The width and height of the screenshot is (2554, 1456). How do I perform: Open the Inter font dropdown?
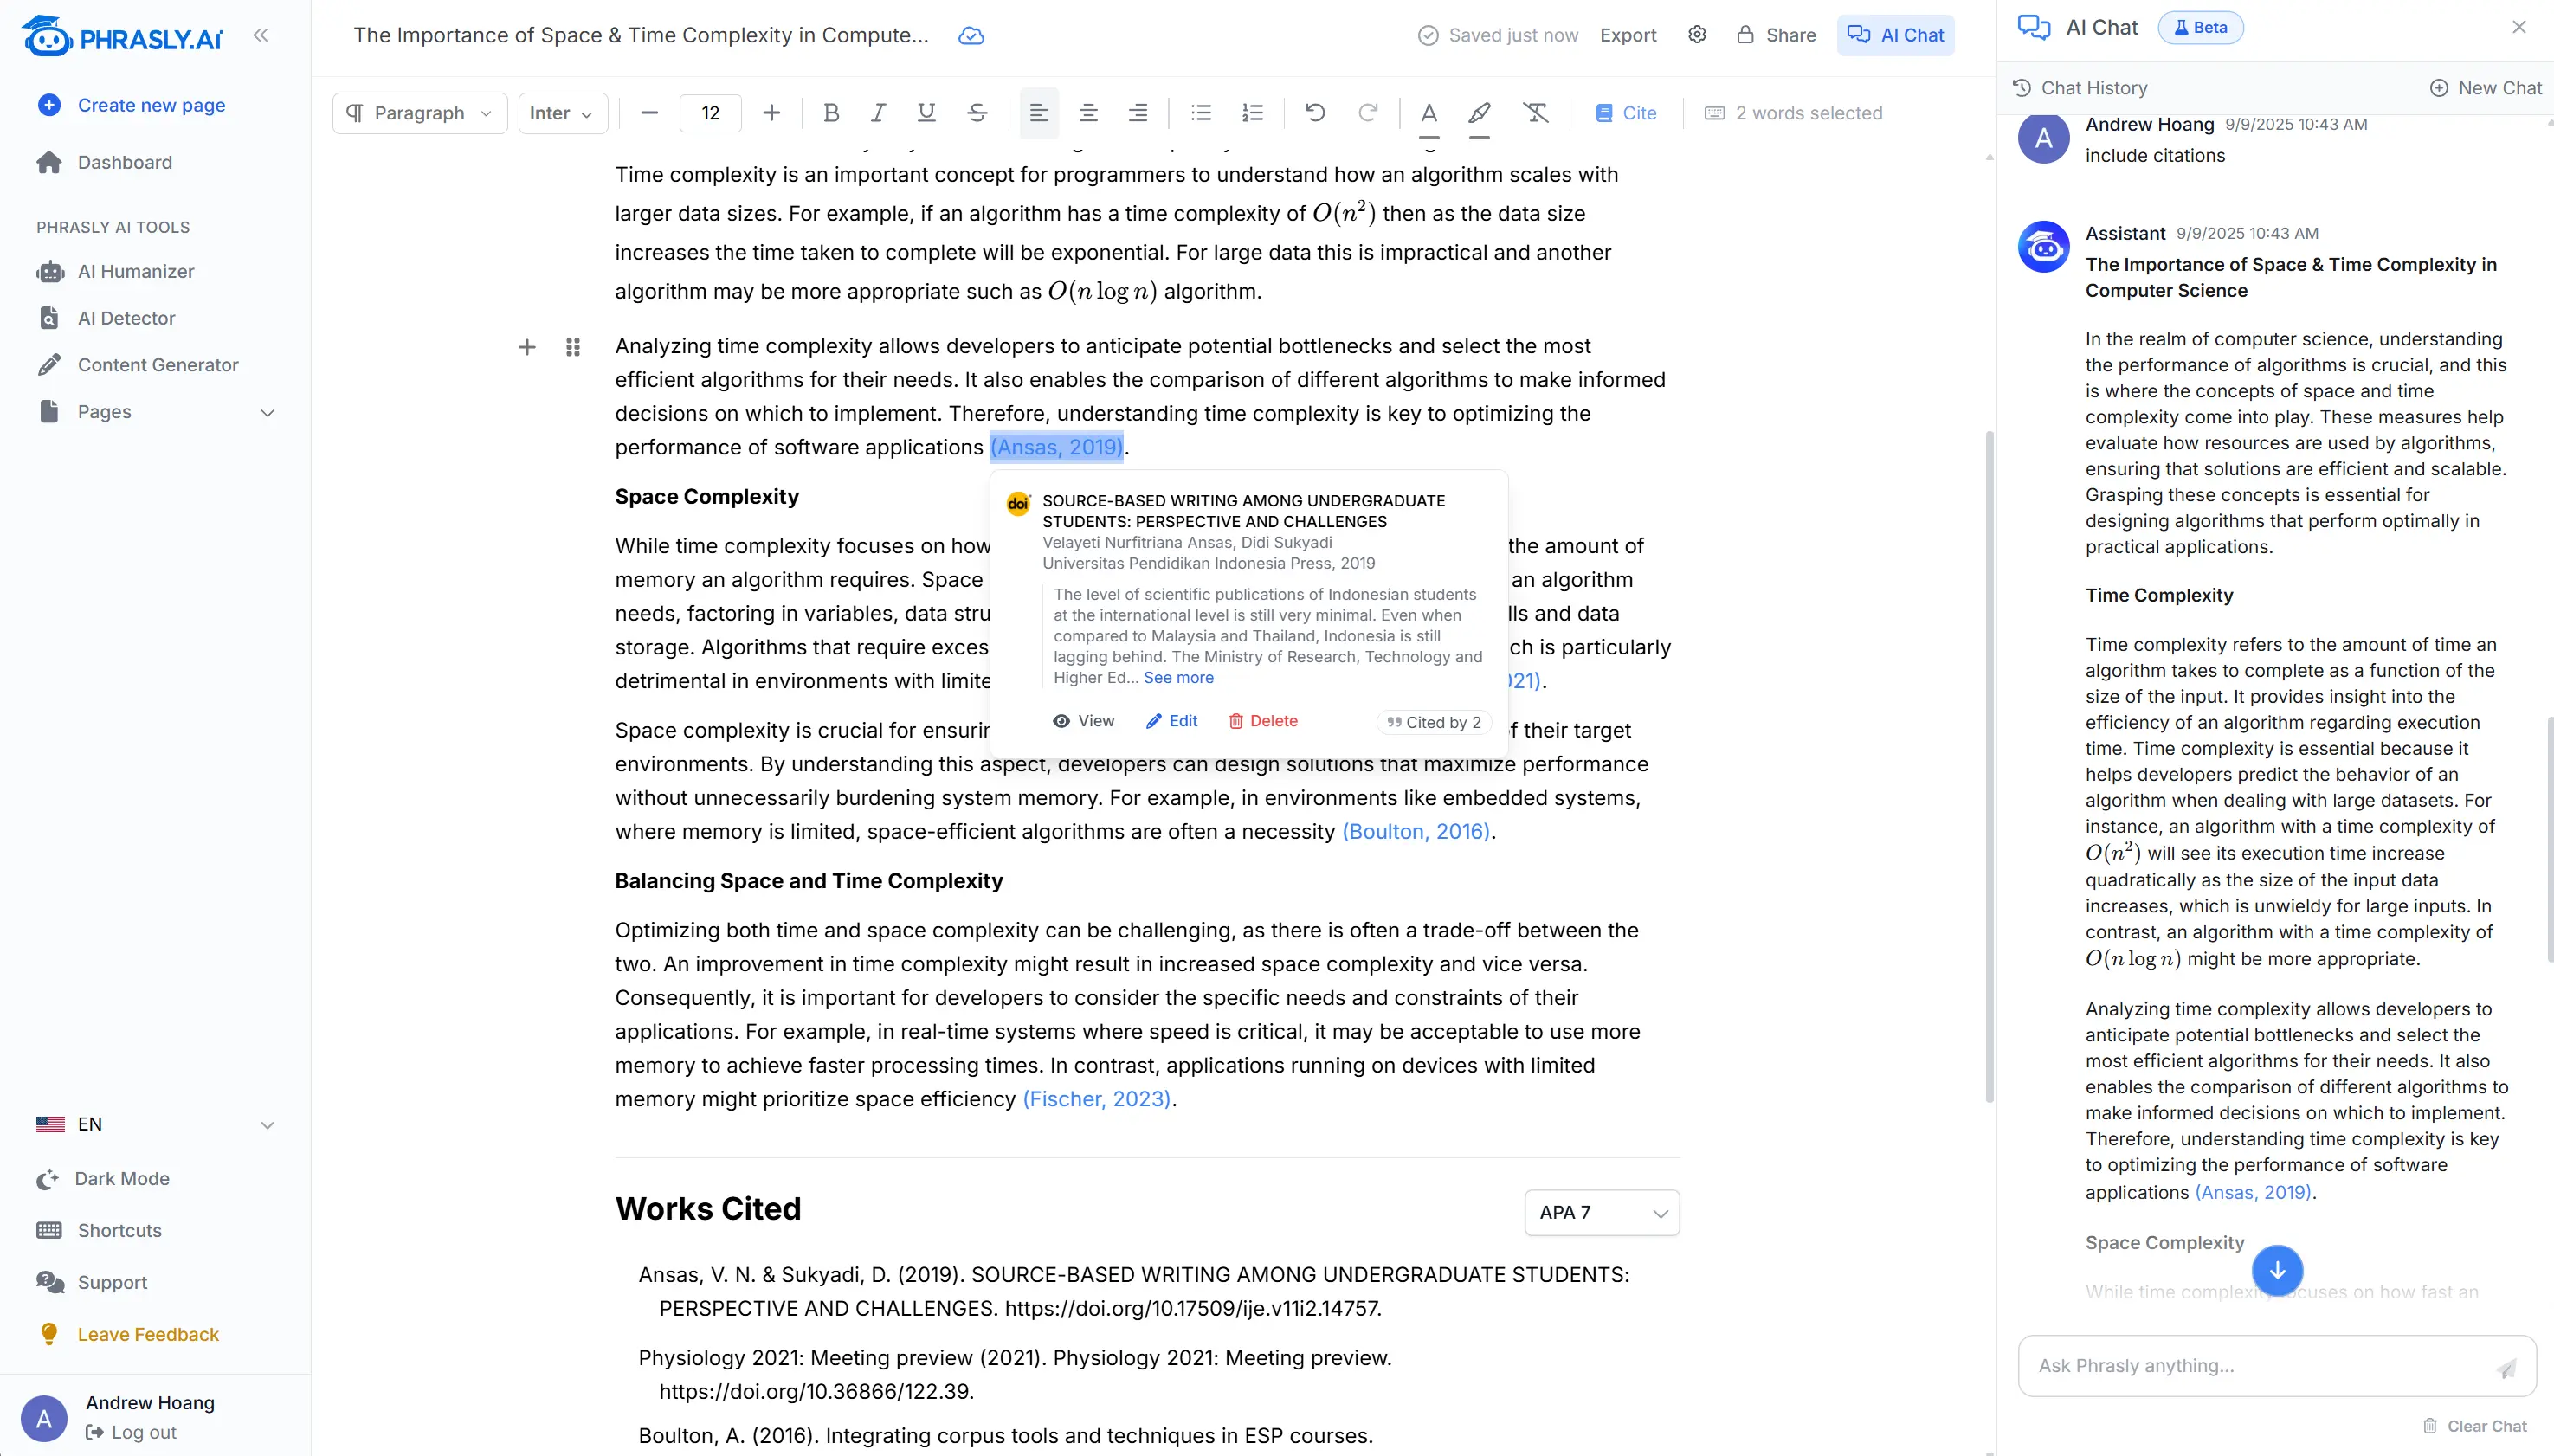562,113
